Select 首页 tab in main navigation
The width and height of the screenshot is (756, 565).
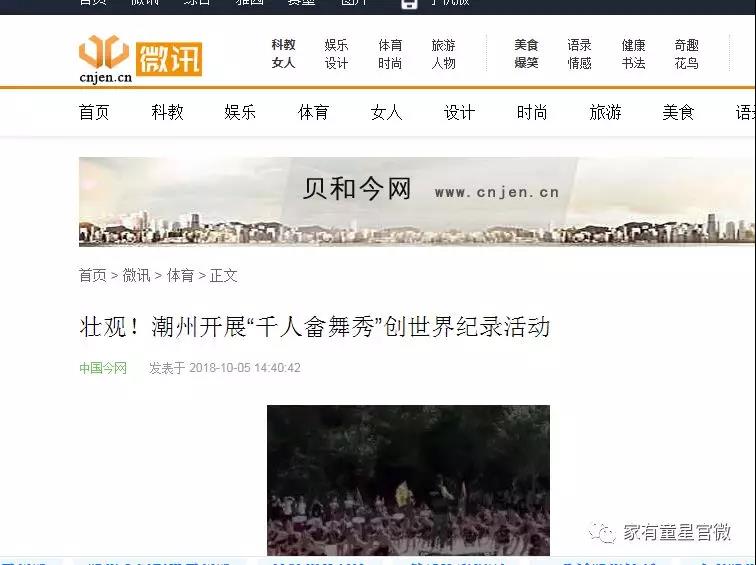tap(94, 112)
